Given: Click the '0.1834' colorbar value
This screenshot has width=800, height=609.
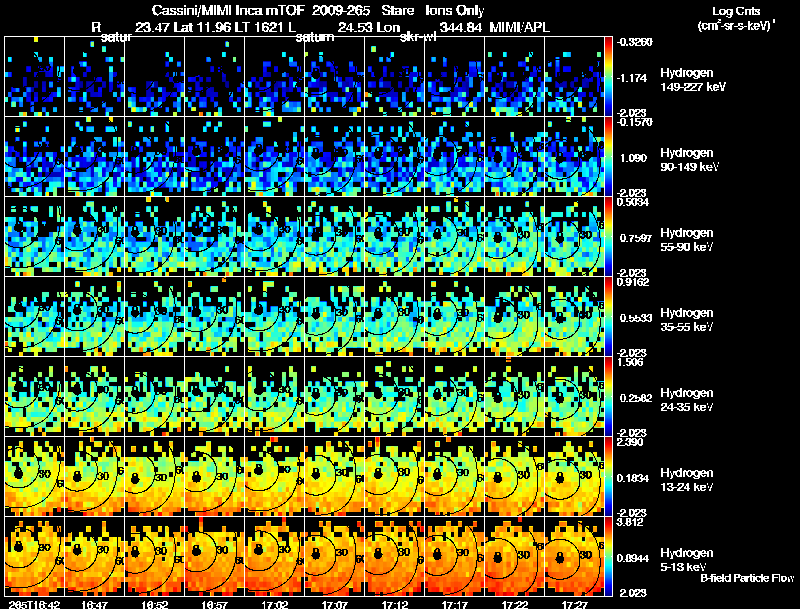Looking at the screenshot, I should tap(633, 478).
